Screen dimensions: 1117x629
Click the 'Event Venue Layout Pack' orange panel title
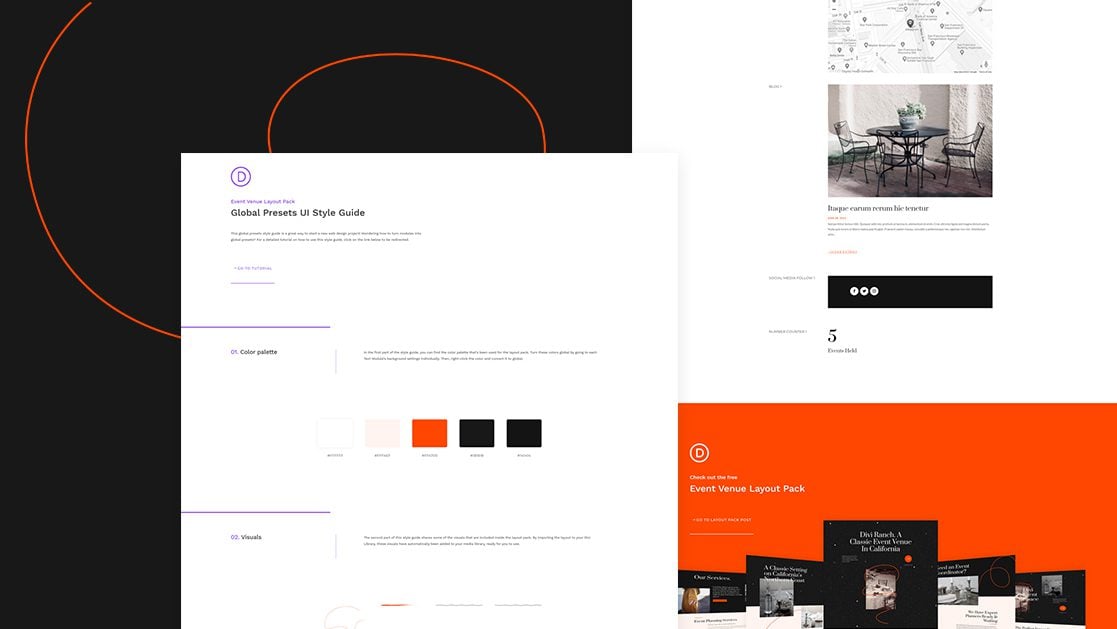[747, 489]
